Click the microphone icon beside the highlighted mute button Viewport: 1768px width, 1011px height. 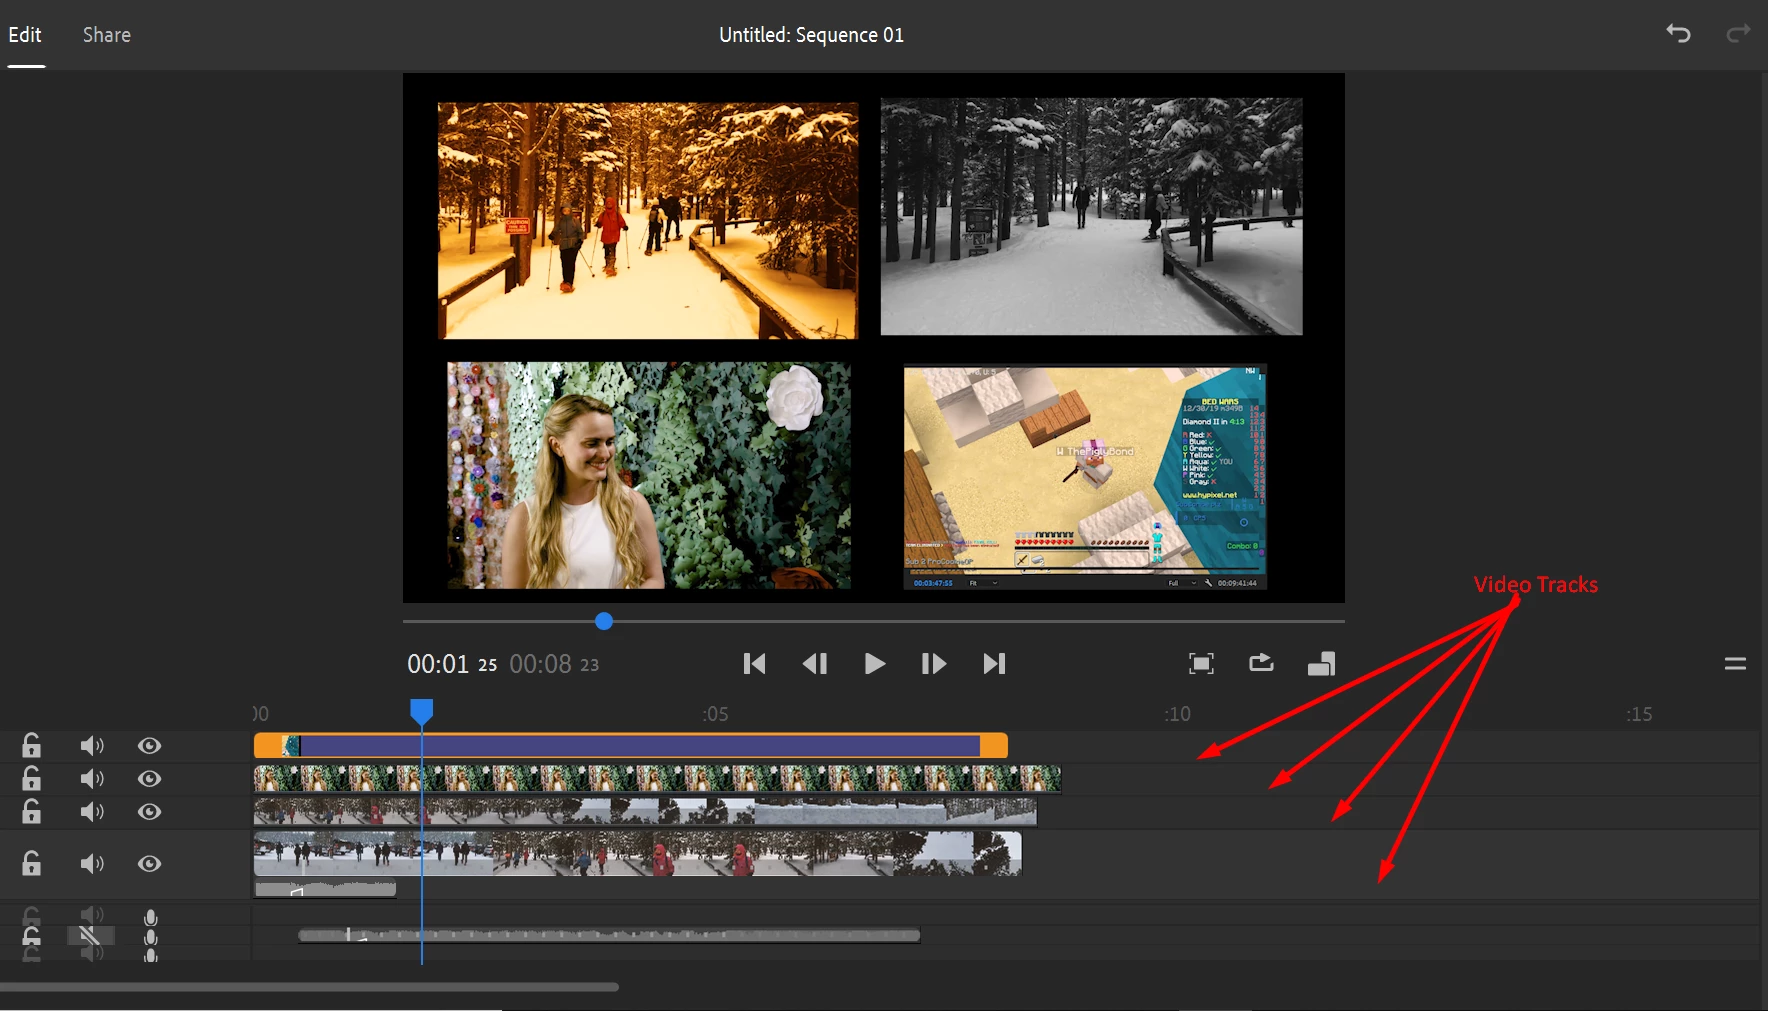click(x=150, y=937)
